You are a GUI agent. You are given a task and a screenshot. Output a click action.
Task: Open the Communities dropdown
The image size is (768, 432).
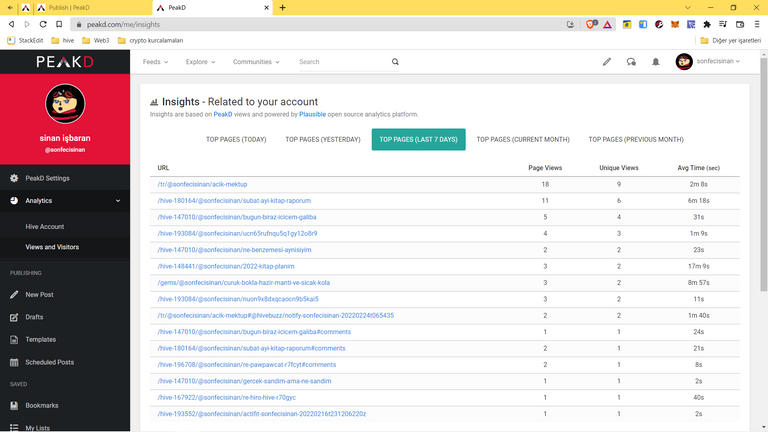pos(256,62)
